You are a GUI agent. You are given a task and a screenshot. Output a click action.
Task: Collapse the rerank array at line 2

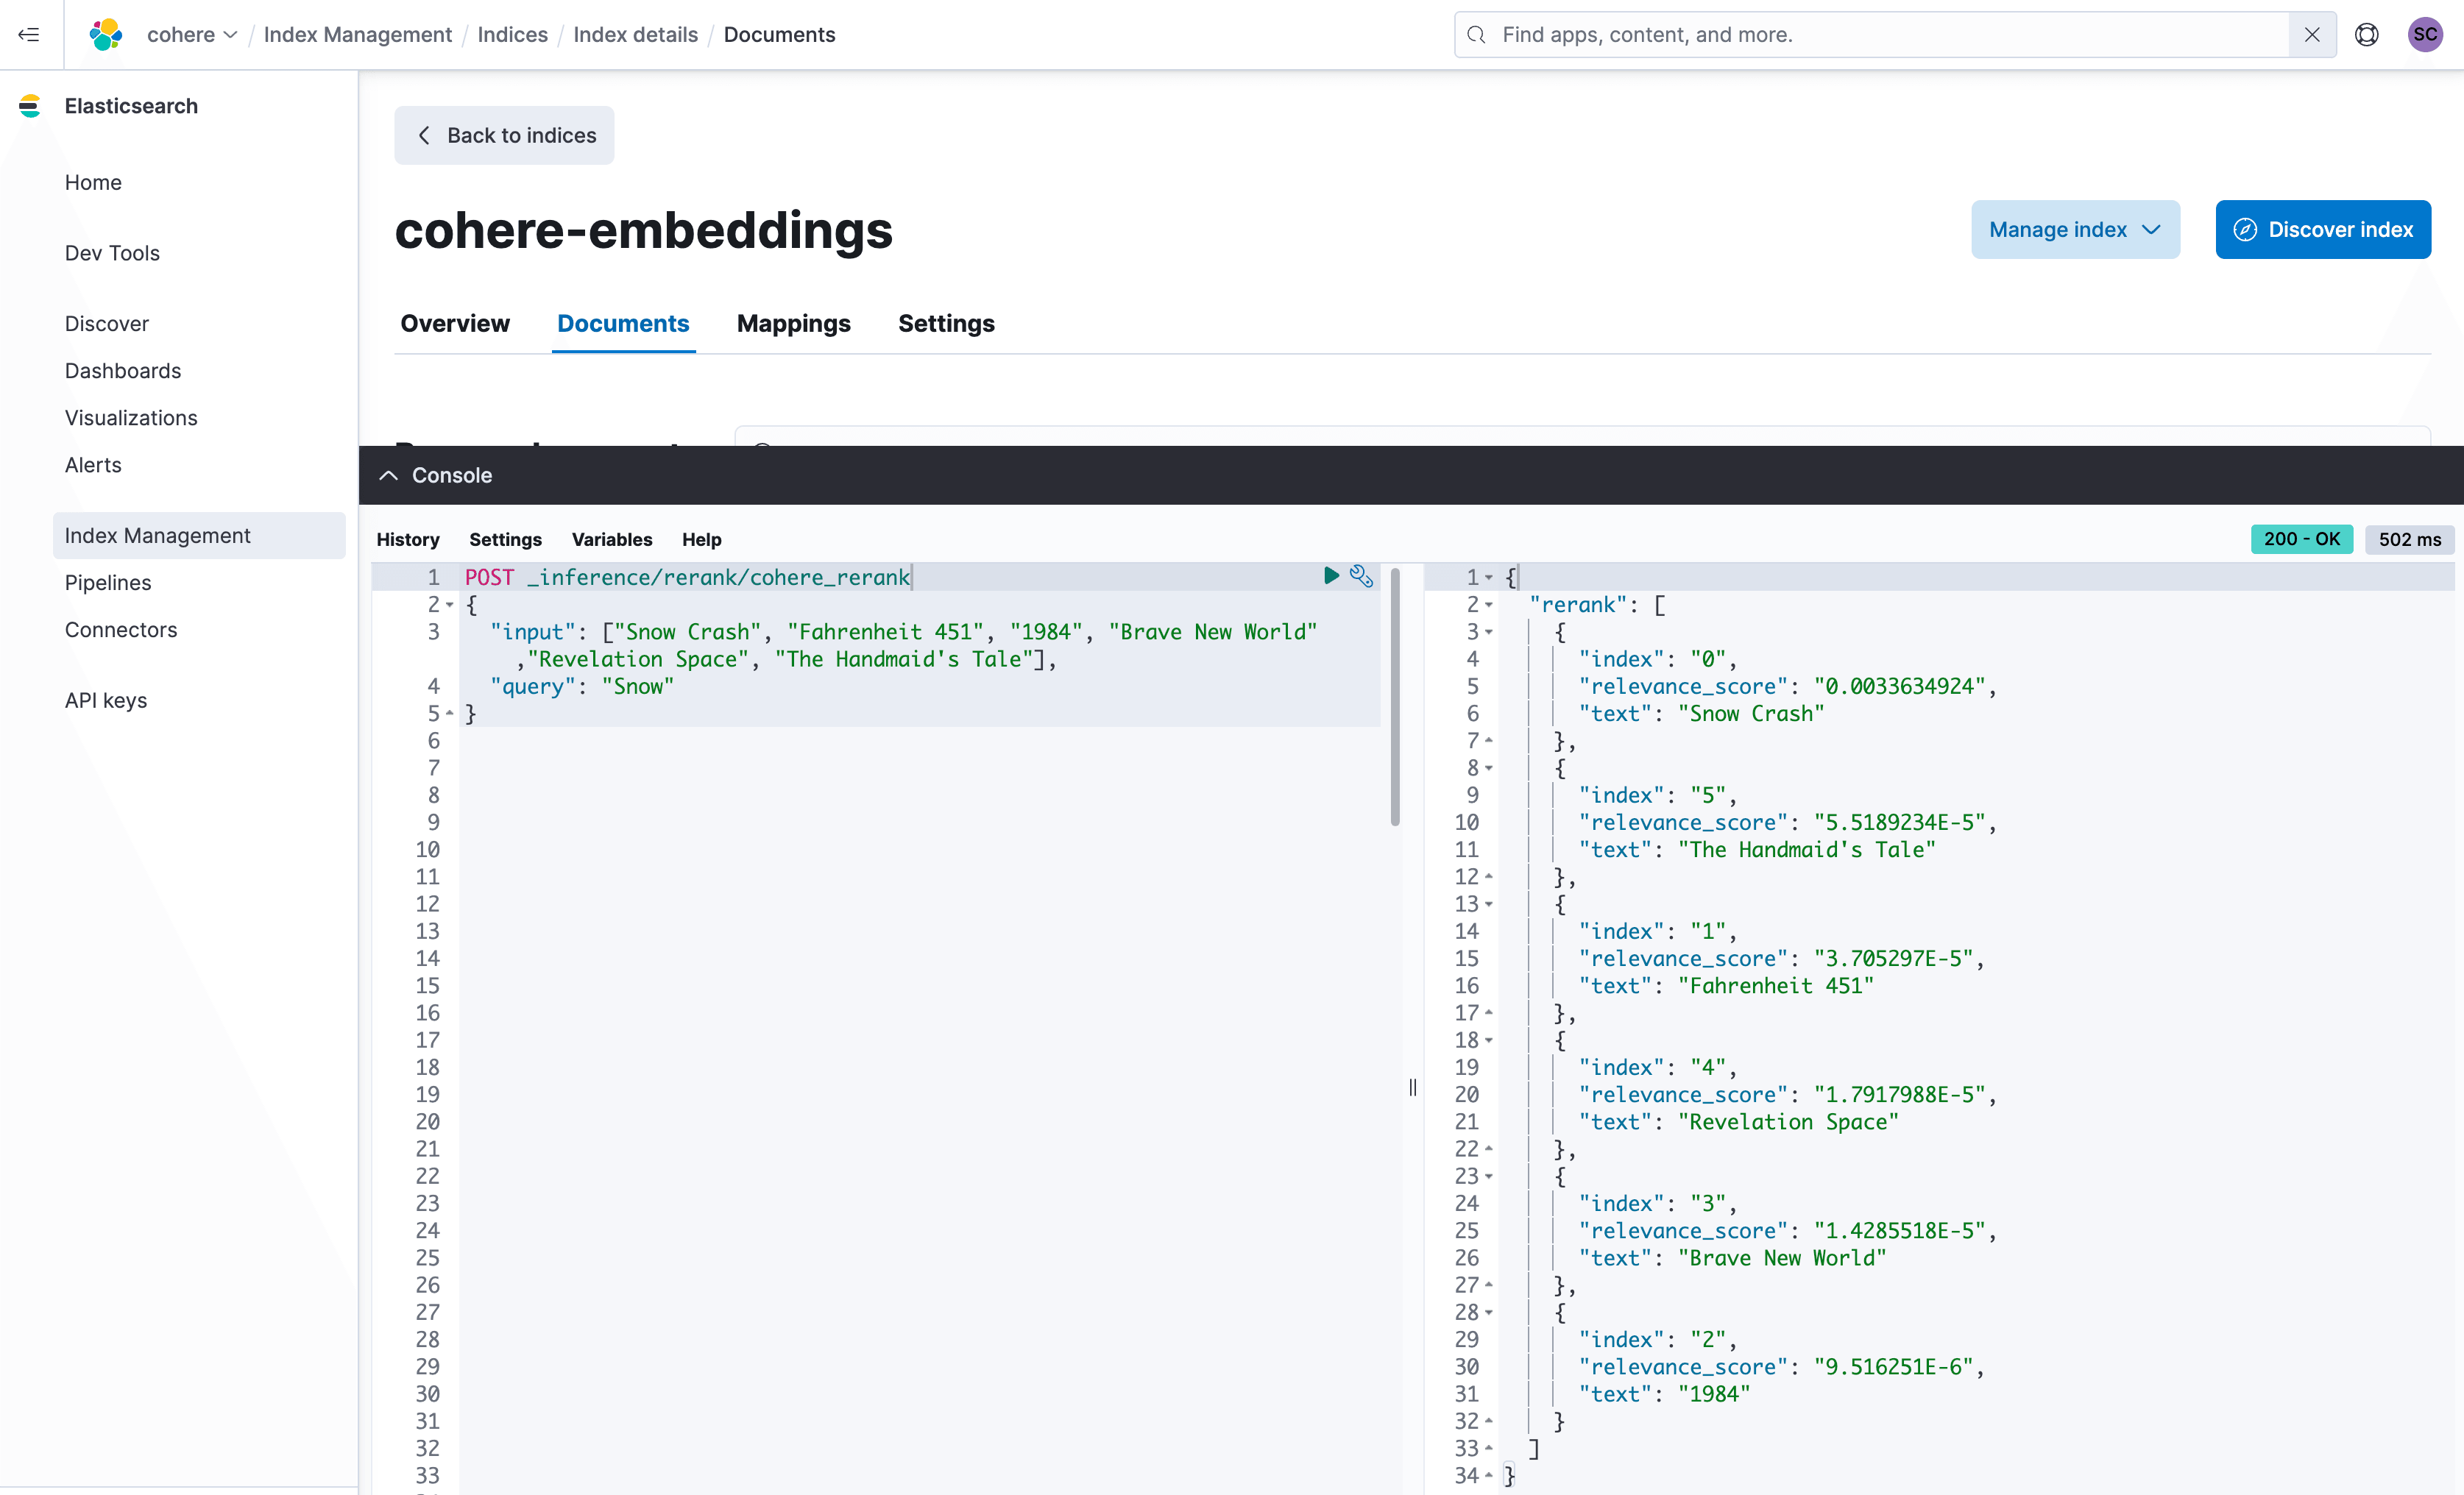click(x=1489, y=605)
